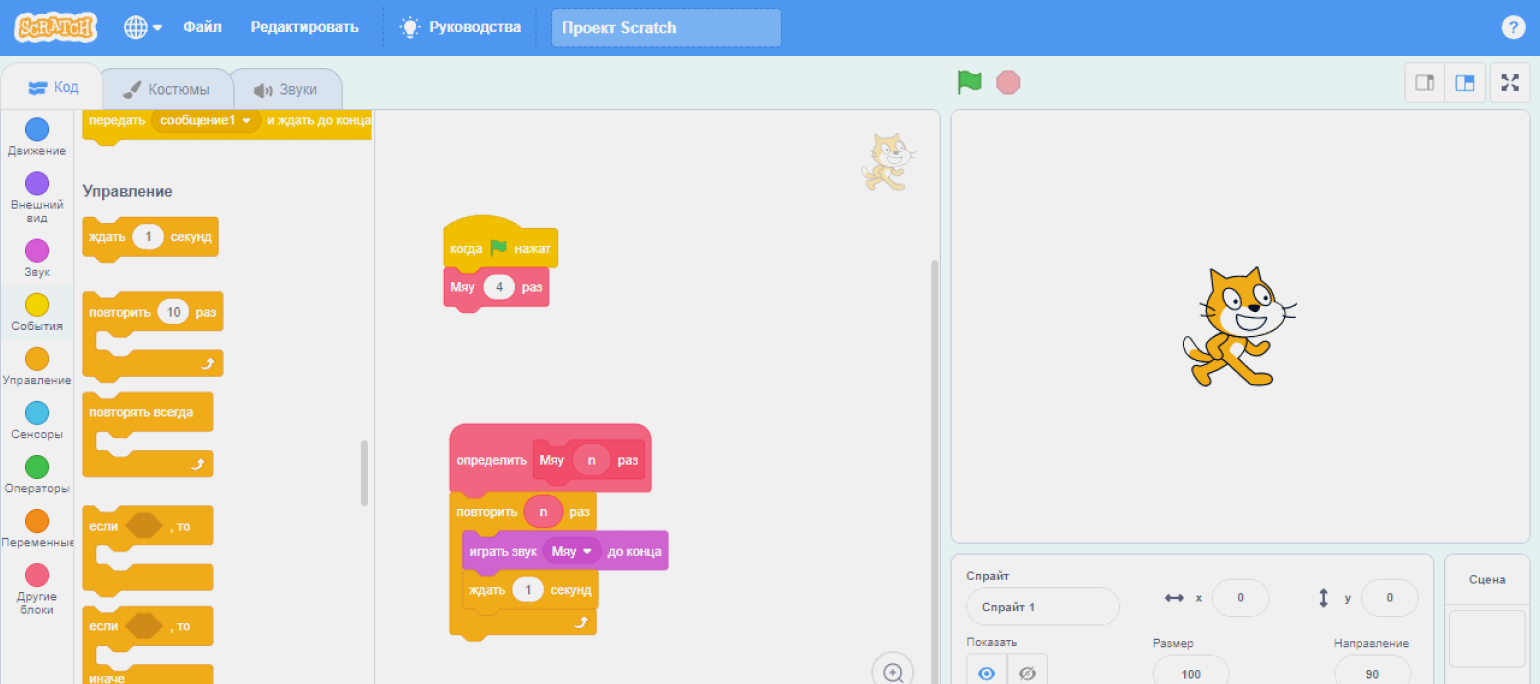Select the Другие блоки category

37,590
